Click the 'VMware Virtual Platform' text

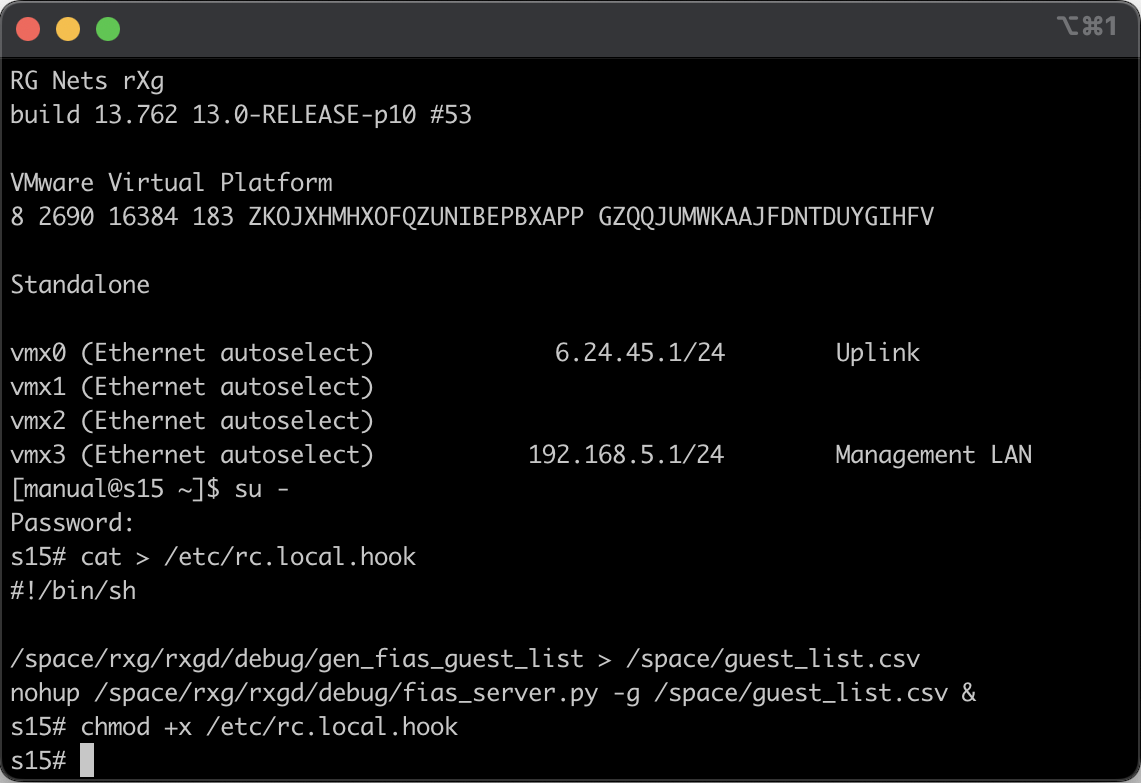(x=171, y=183)
